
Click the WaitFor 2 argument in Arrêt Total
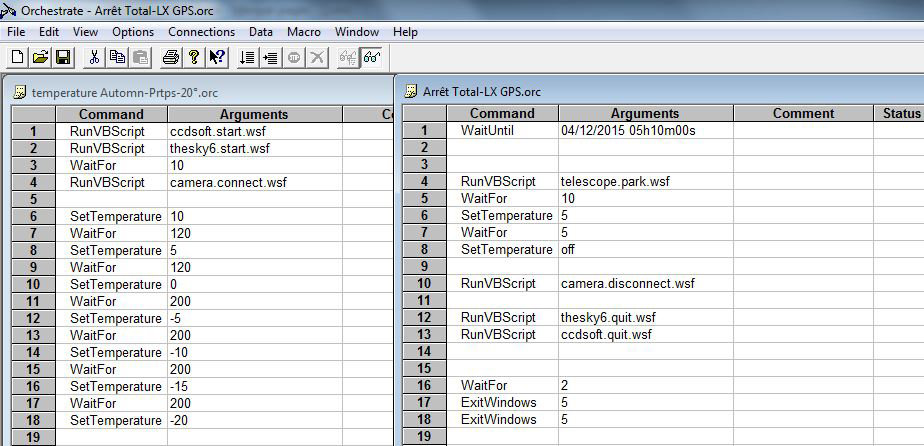645,385
